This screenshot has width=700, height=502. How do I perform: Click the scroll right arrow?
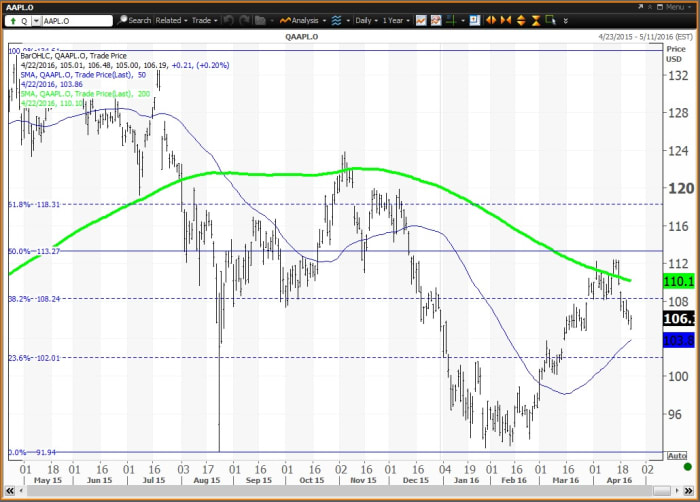[x=677, y=491]
